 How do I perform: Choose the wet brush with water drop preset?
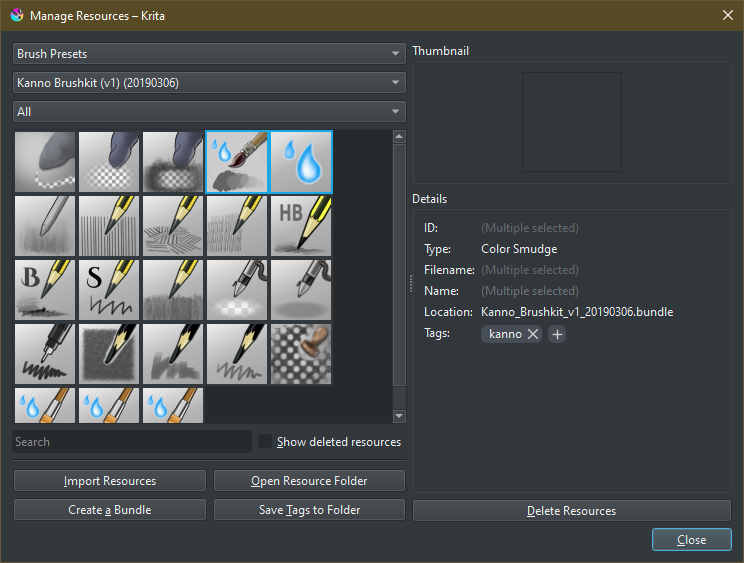(237, 161)
